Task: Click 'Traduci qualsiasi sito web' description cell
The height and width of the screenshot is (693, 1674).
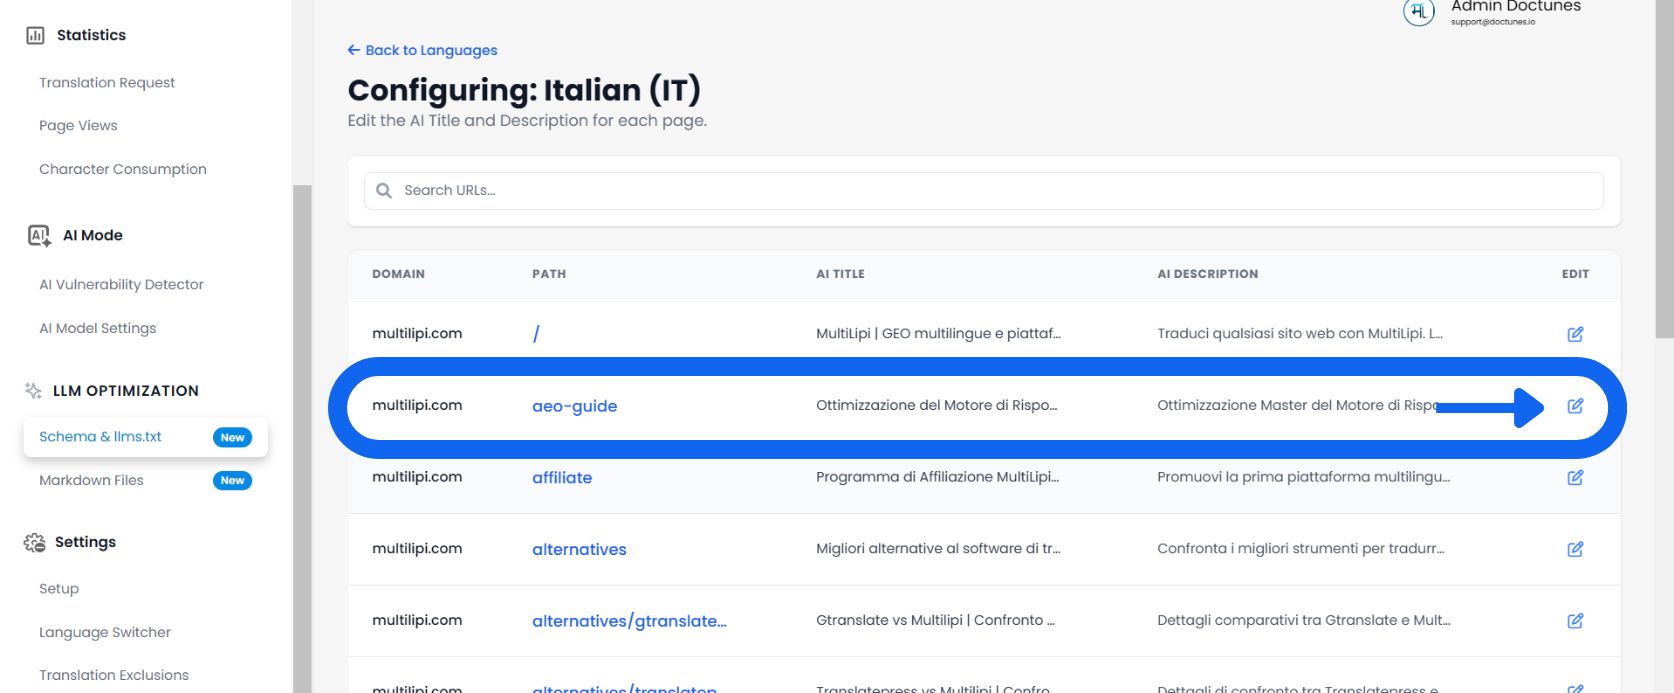Action: coord(1300,334)
